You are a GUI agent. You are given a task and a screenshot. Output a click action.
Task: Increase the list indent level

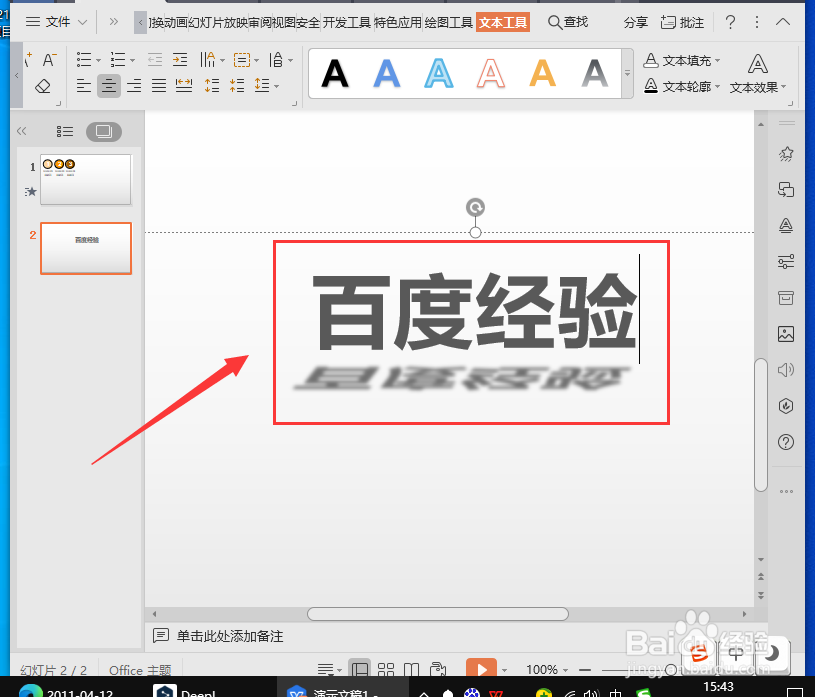(180, 60)
